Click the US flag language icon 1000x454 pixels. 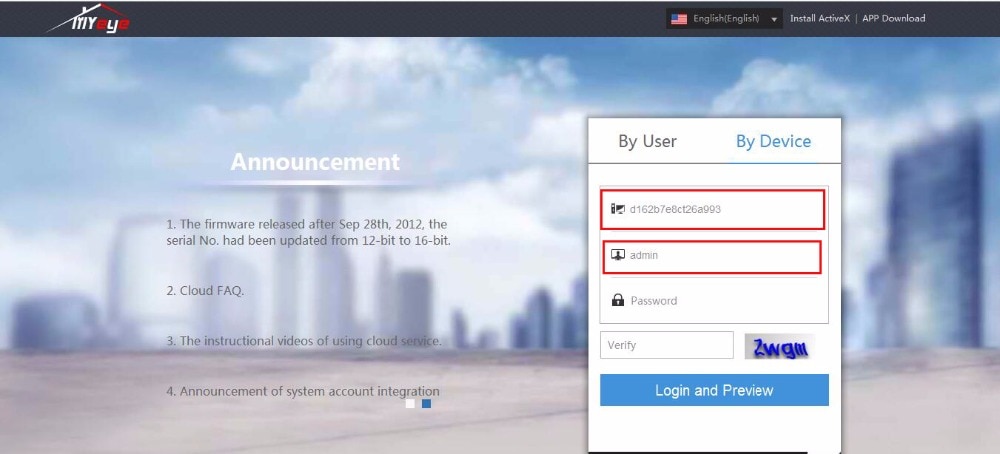(679, 19)
